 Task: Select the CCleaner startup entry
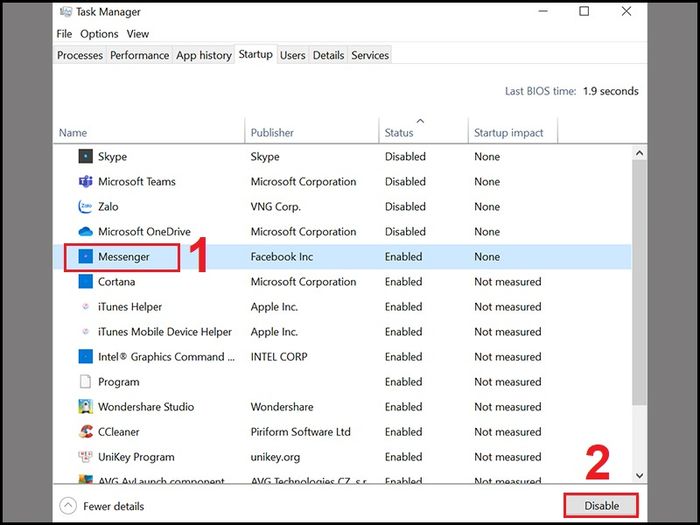click(118, 432)
